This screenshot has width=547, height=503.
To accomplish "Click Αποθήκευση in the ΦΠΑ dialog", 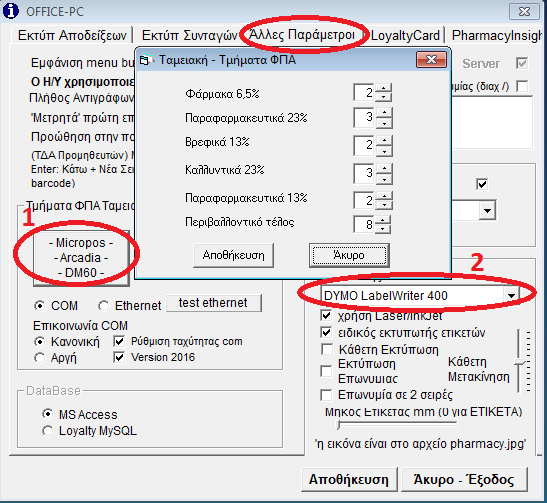I will pos(233,255).
